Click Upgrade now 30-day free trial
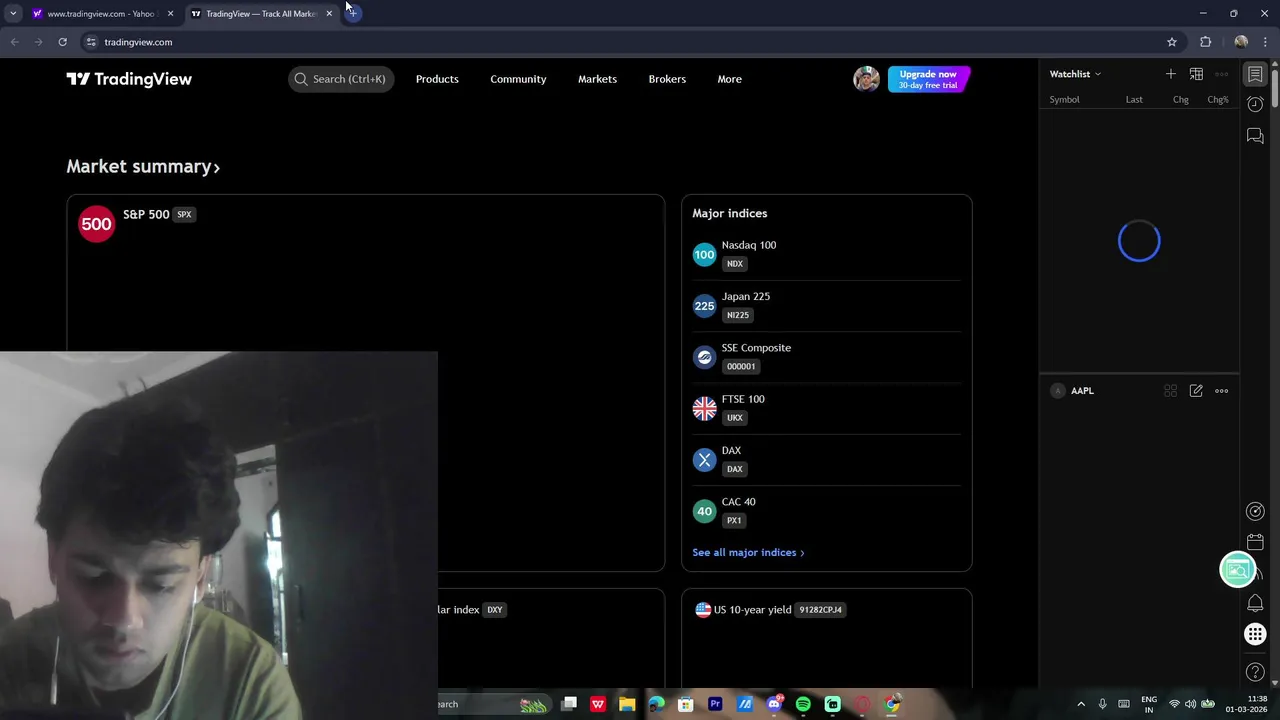 [928, 79]
